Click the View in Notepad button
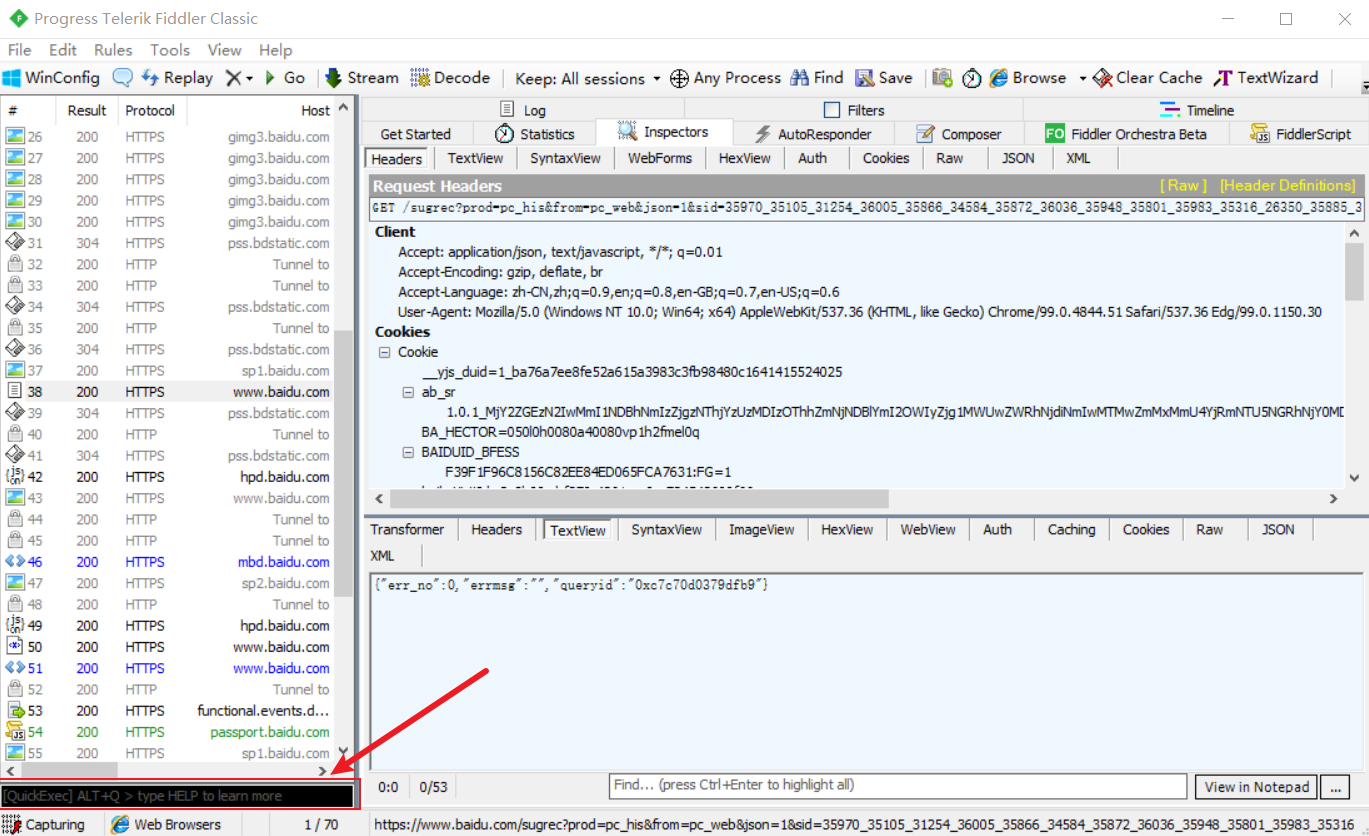Viewport: 1369px width, 836px height. coord(1257,787)
